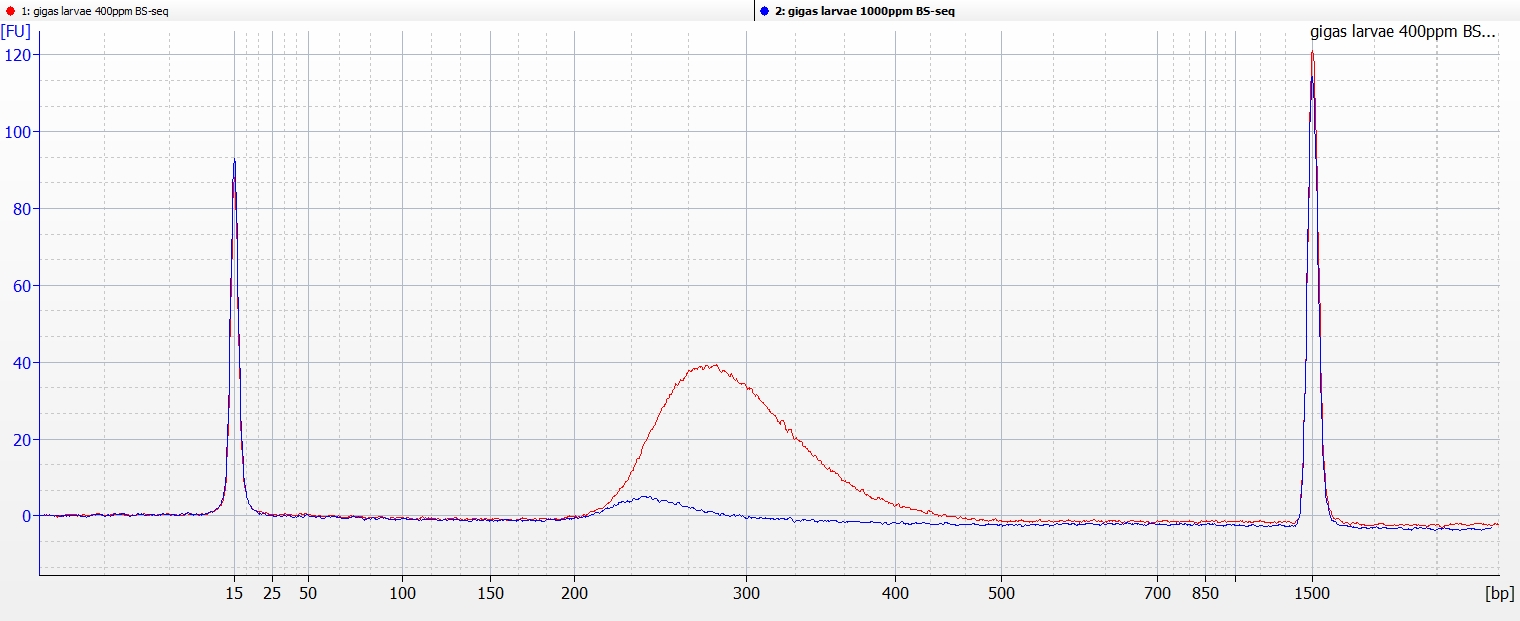
Task: Click the 40 value on the FU axis
Action: 20,363
